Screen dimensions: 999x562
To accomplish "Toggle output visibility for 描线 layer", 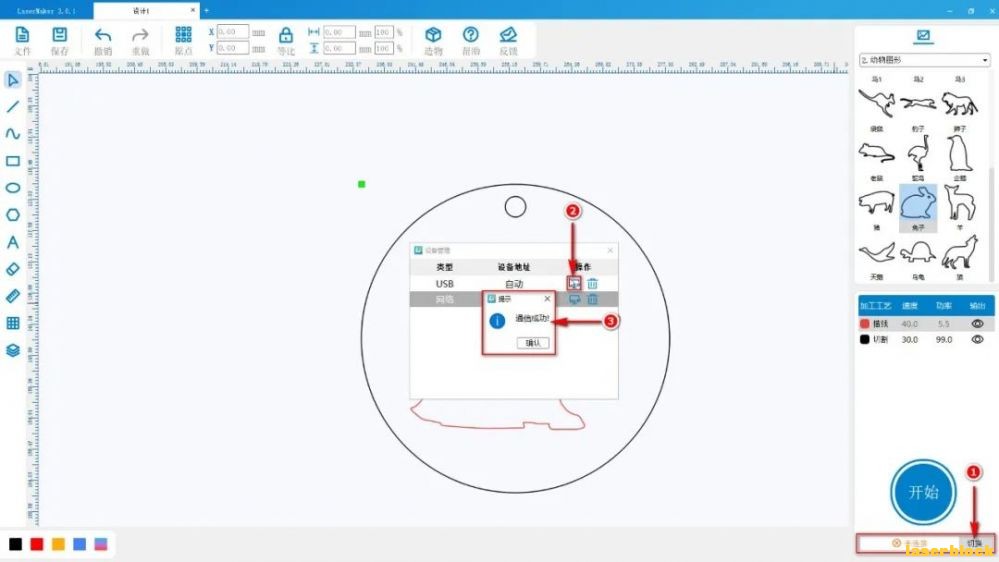I will point(977,324).
